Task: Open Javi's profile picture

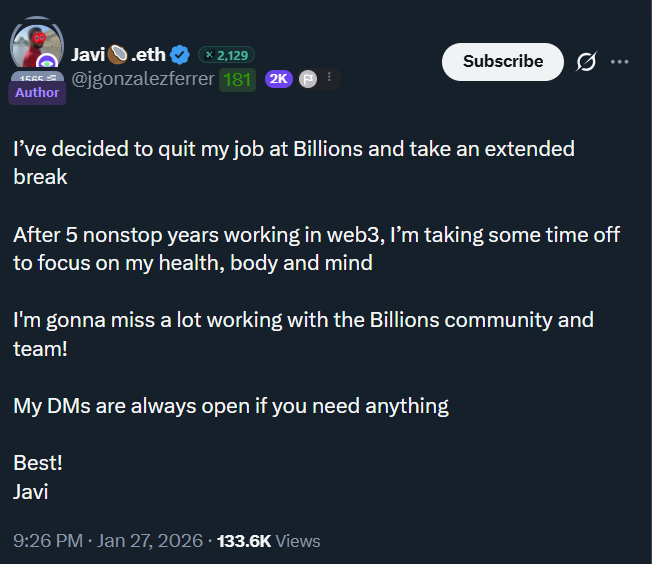Action: click(x=36, y=43)
